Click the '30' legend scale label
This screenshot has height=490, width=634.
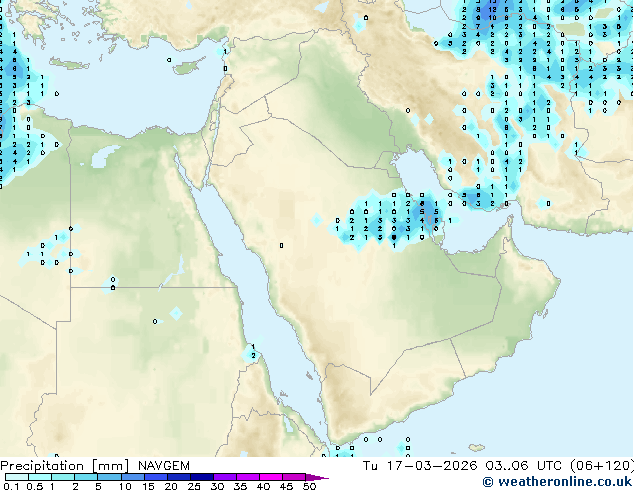click(217, 486)
